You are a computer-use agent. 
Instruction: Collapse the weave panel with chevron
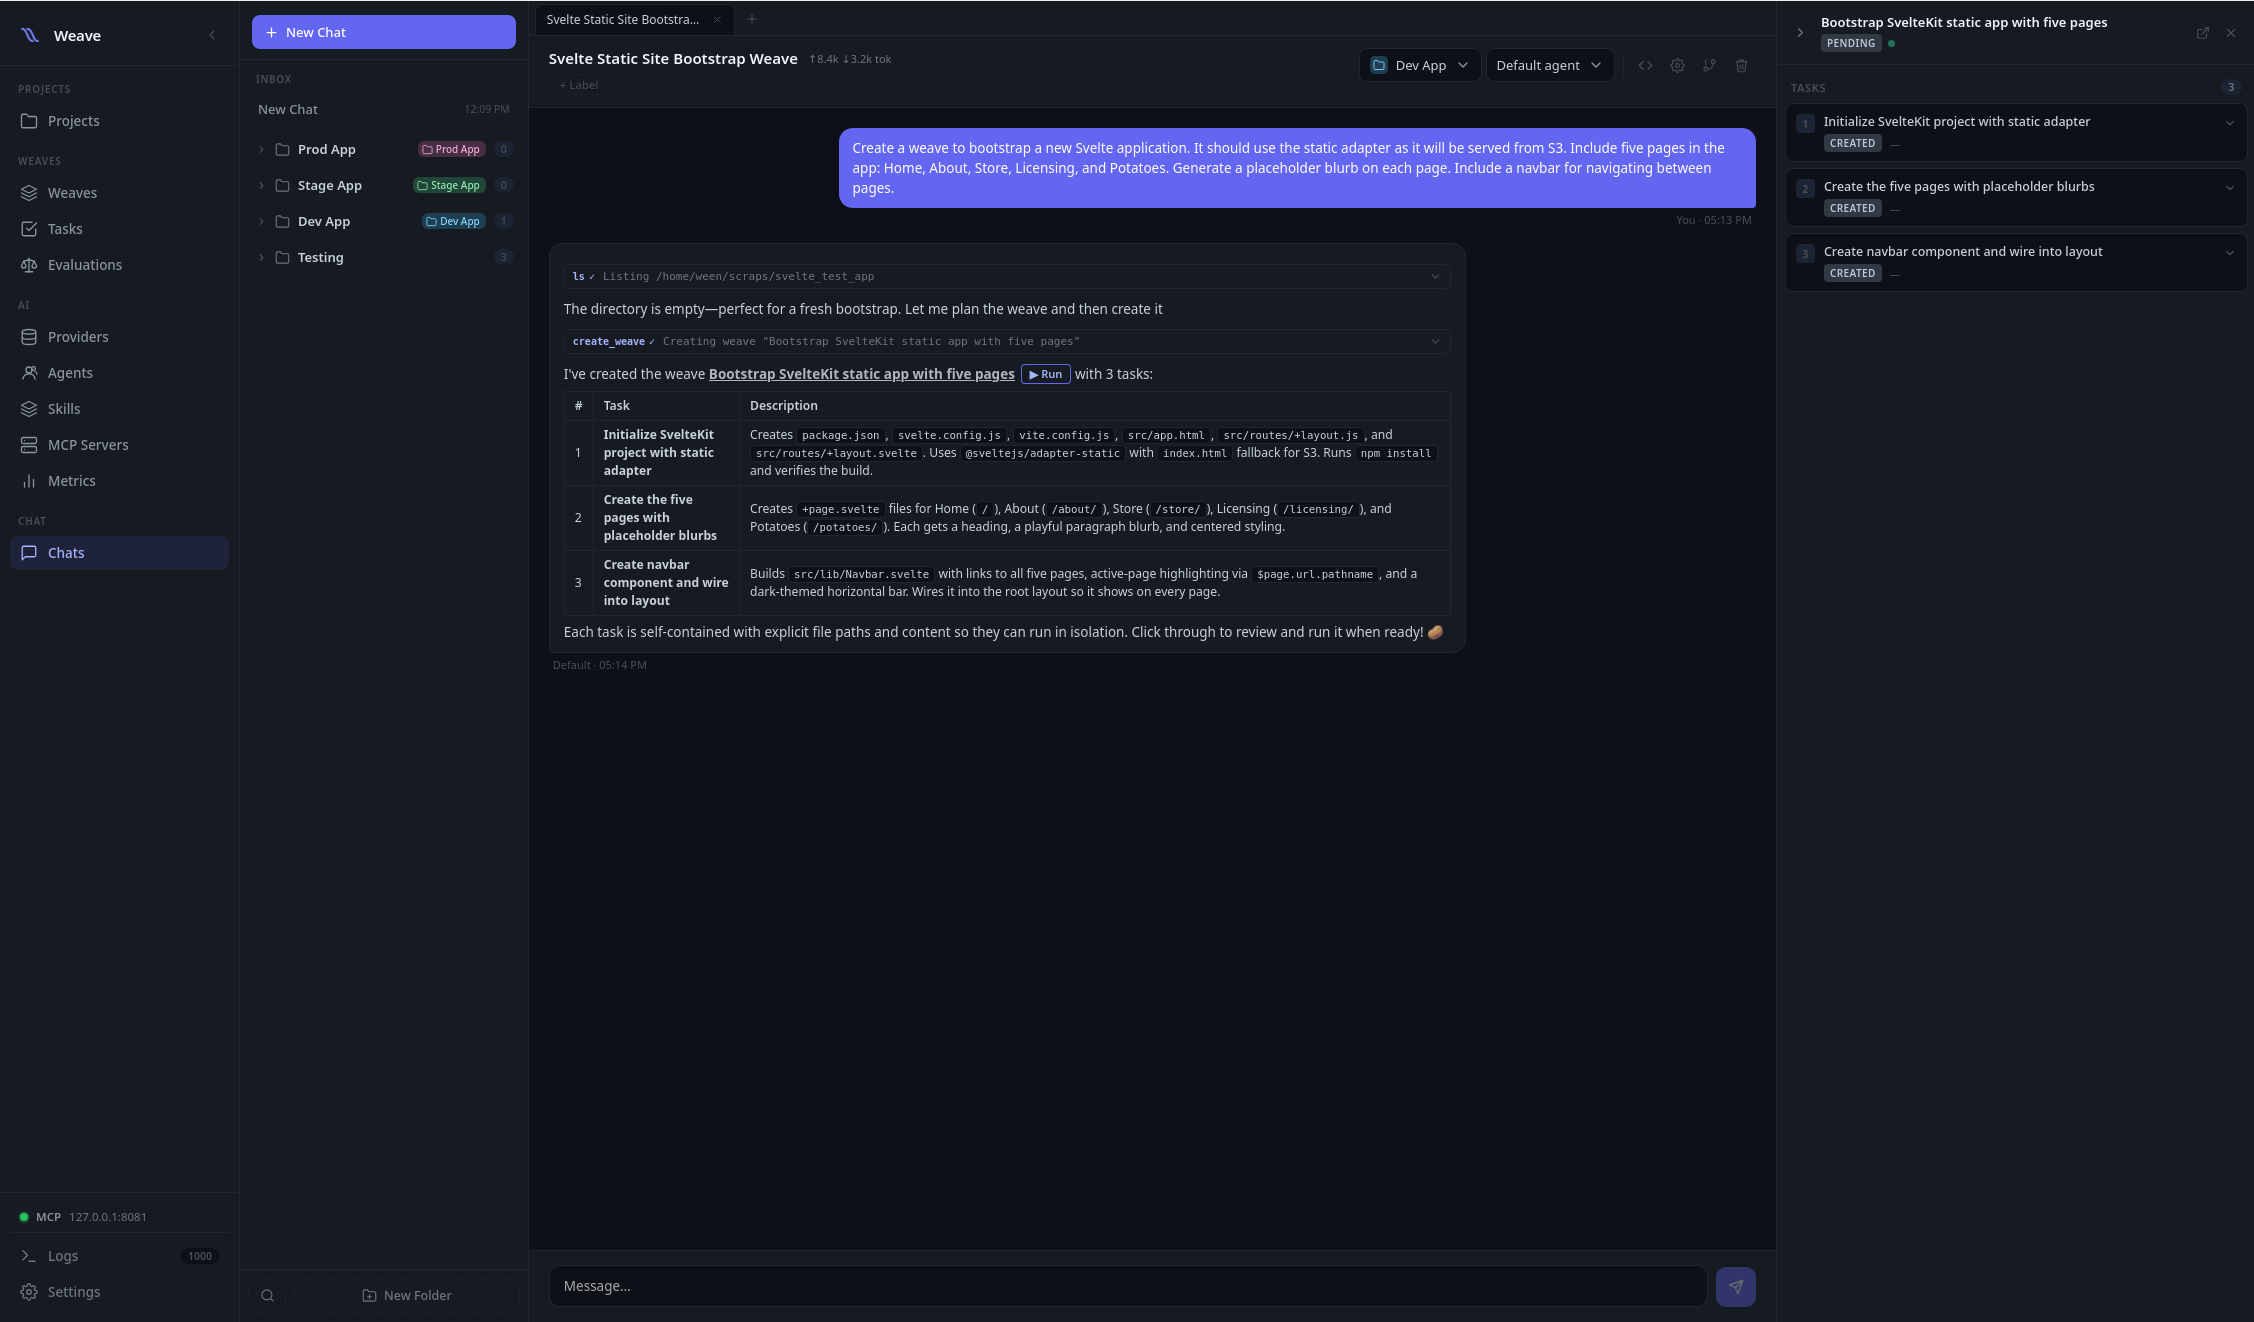coord(1800,33)
